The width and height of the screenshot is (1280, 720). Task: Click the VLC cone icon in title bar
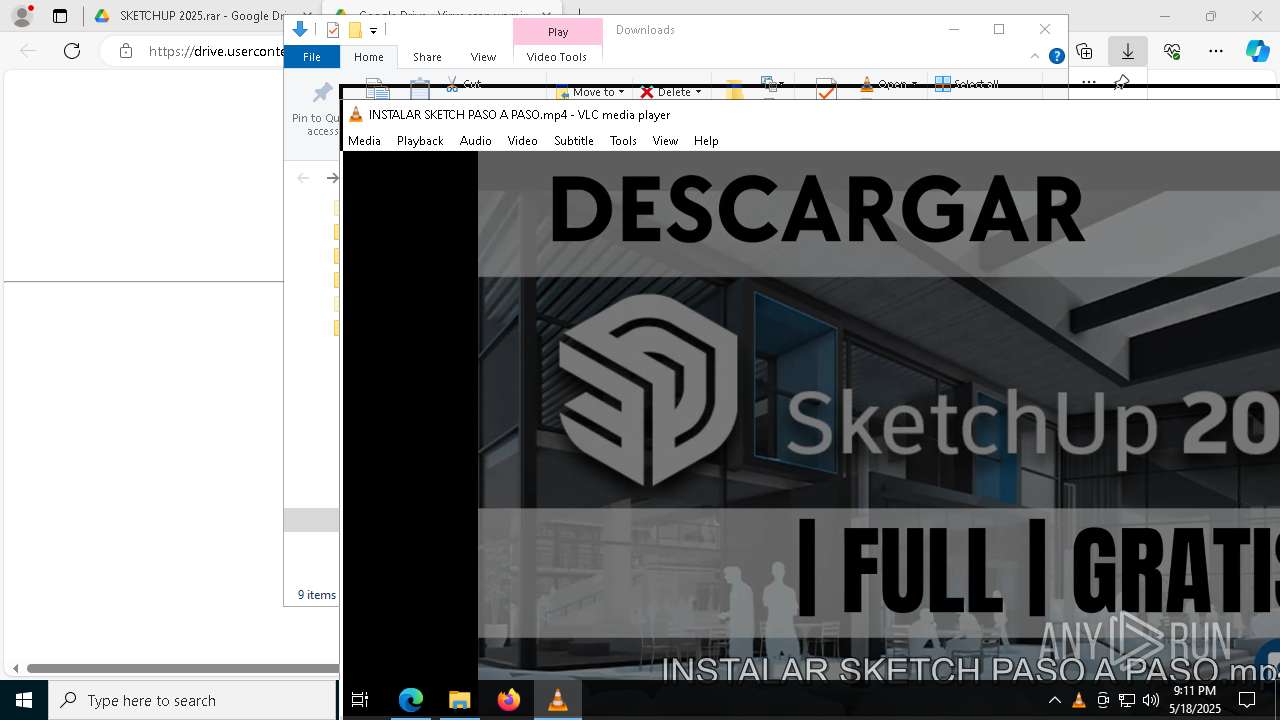coord(356,114)
